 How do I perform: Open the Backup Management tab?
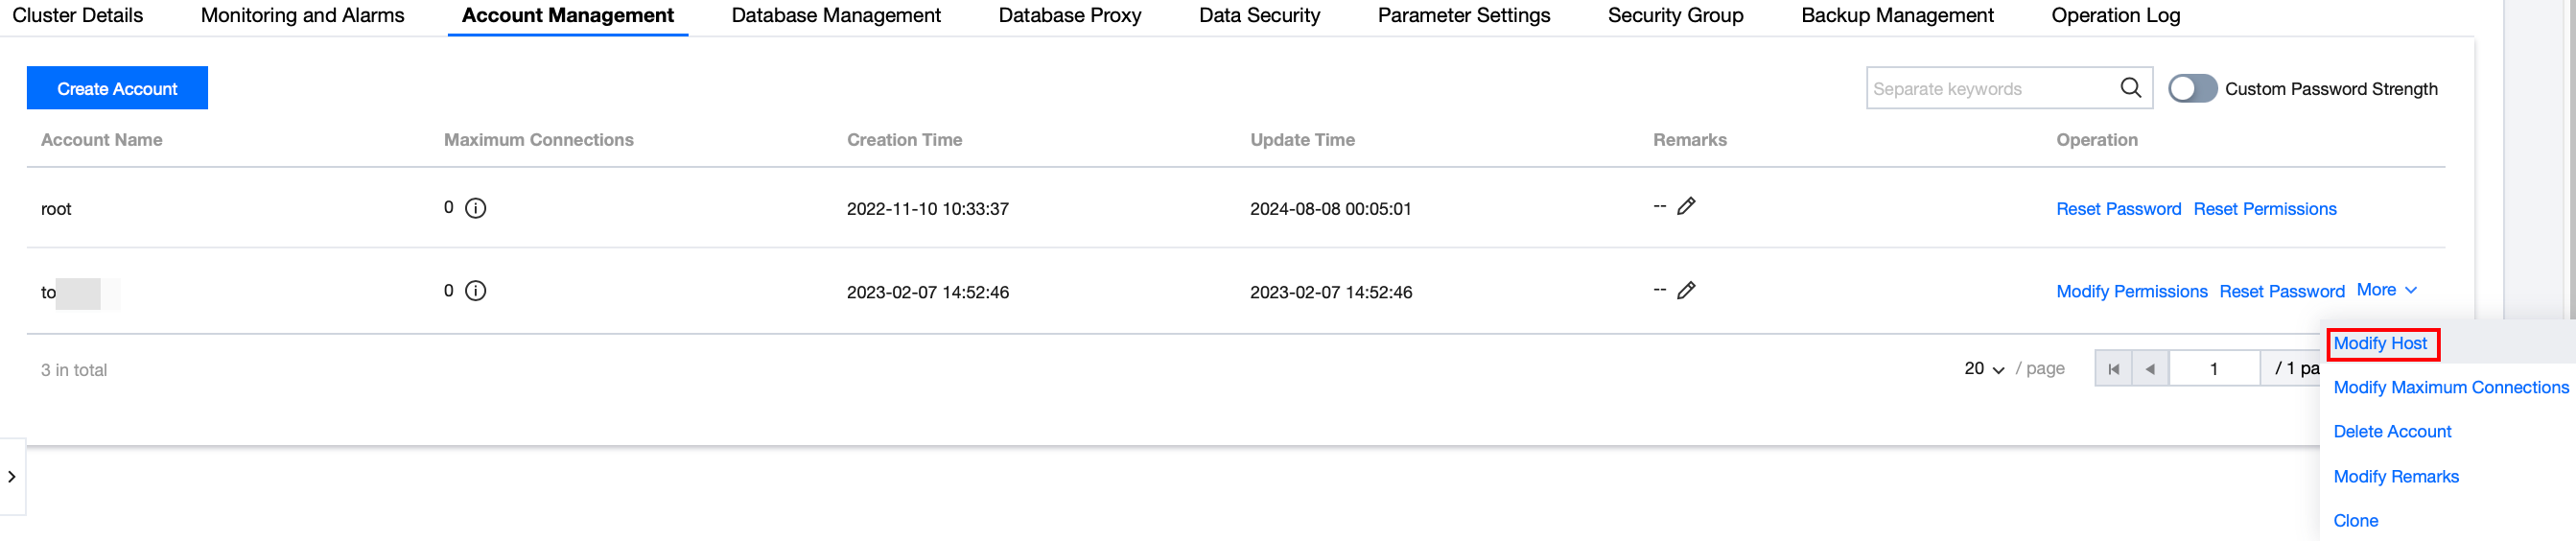pyautogui.click(x=1897, y=16)
